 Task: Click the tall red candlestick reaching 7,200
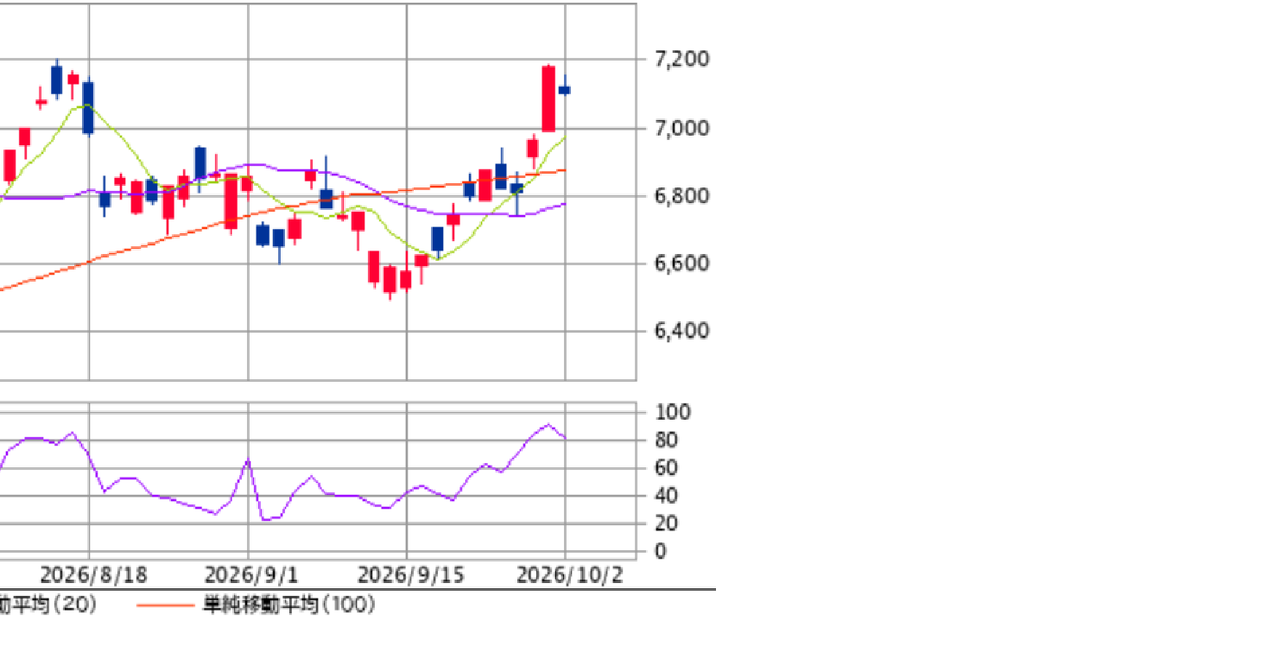click(x=549, y=98)
